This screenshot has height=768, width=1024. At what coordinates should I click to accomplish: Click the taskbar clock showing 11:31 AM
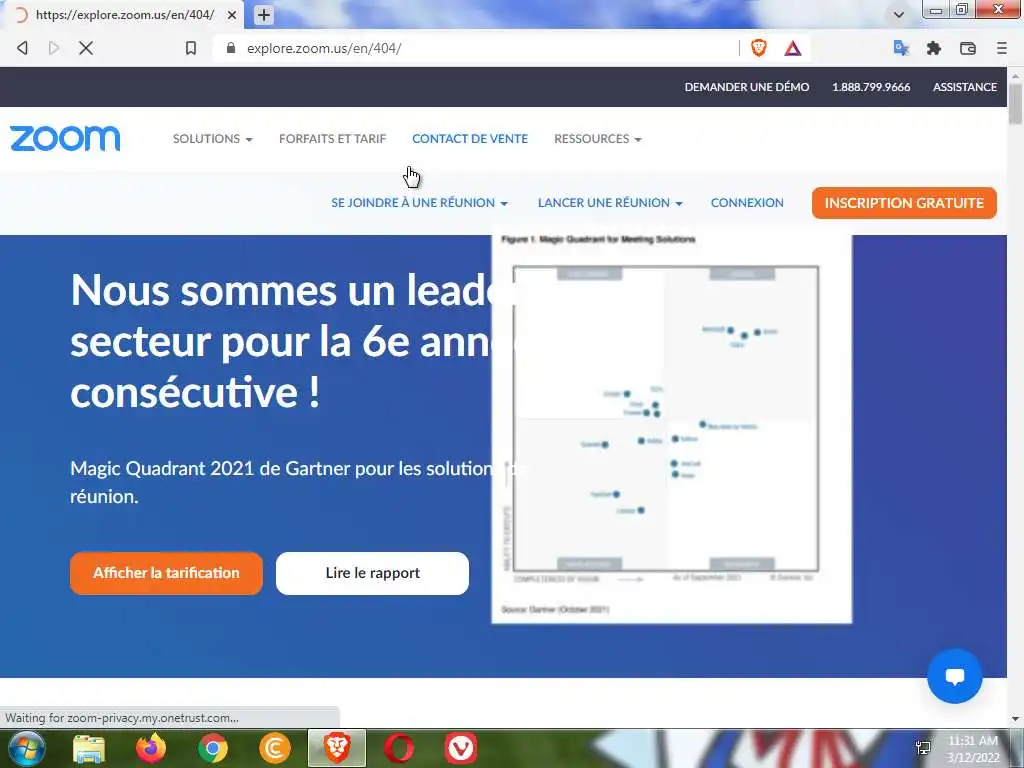pos(973,748)
